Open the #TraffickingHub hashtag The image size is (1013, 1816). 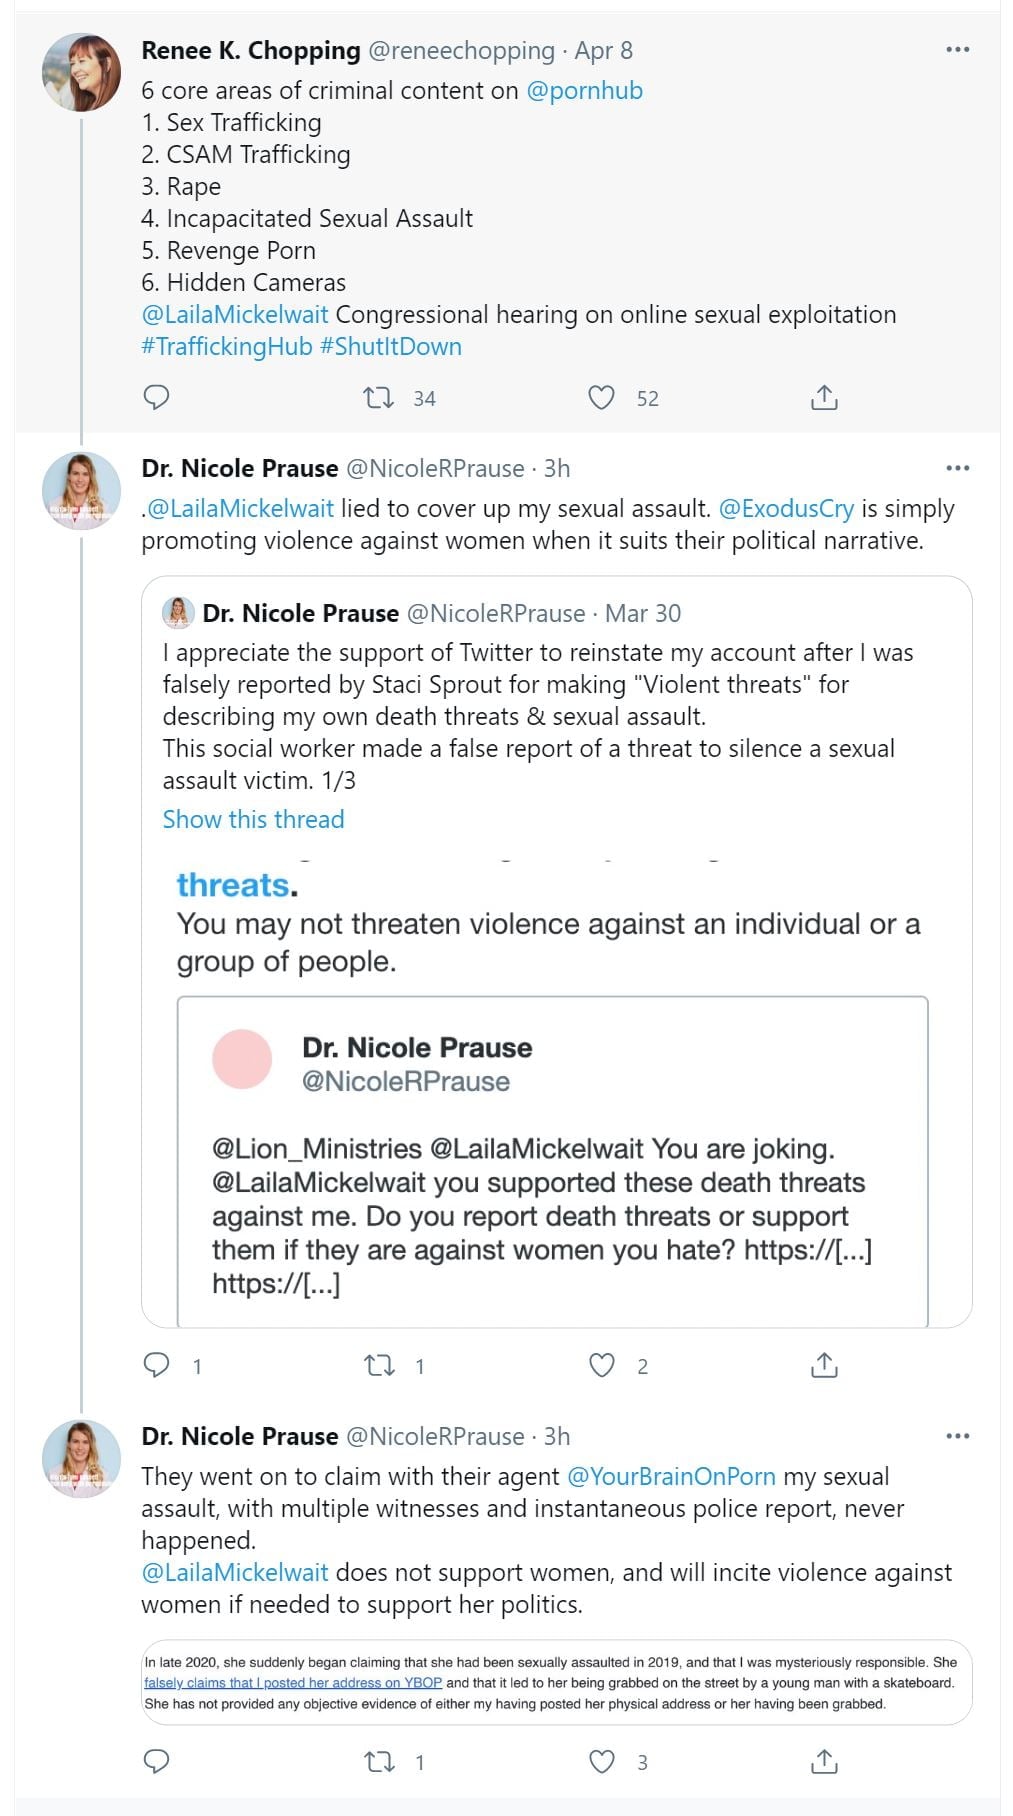[x=226, y=346]
